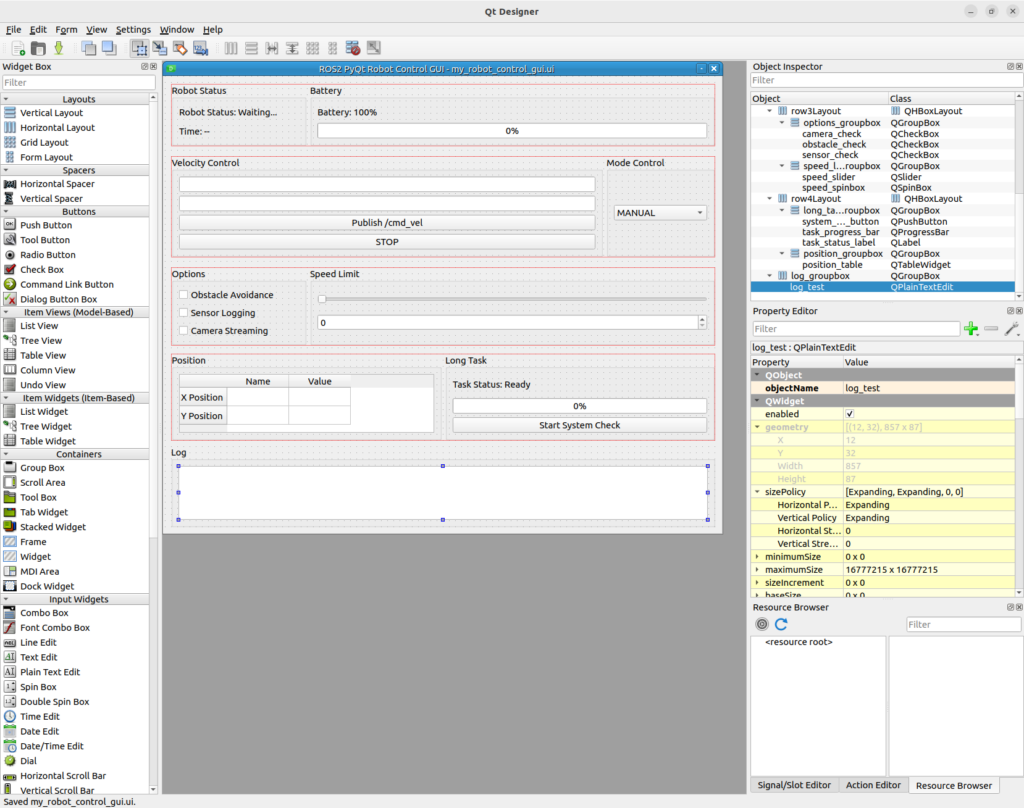Expand the minimumSize property
The image size is (1024, 808).
pyautogui.click(x=758, y=557)
